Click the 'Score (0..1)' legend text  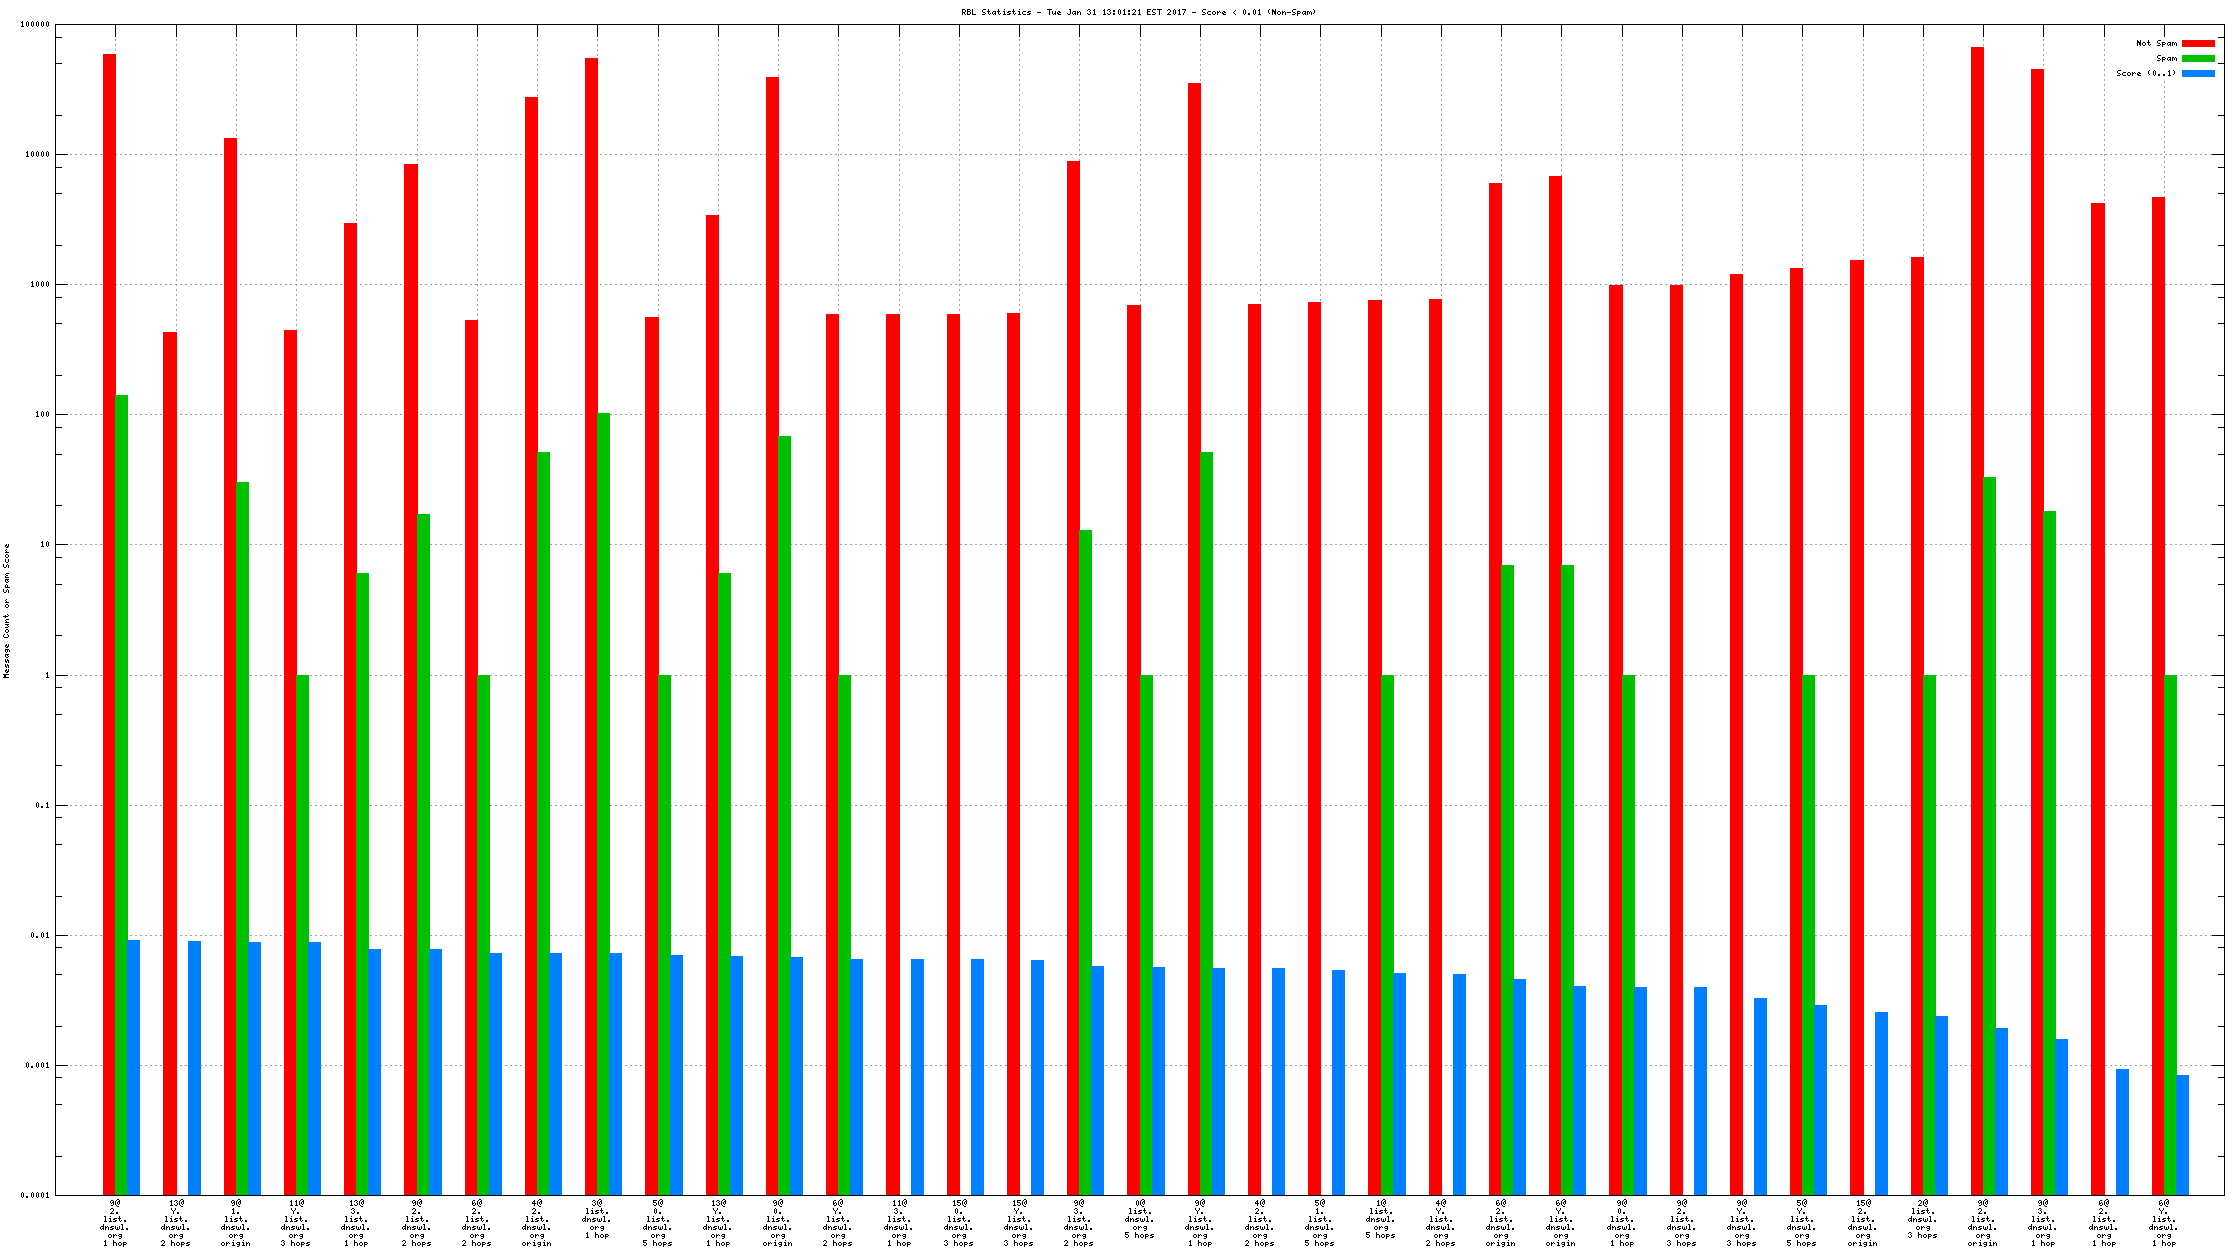(2146, 74)
